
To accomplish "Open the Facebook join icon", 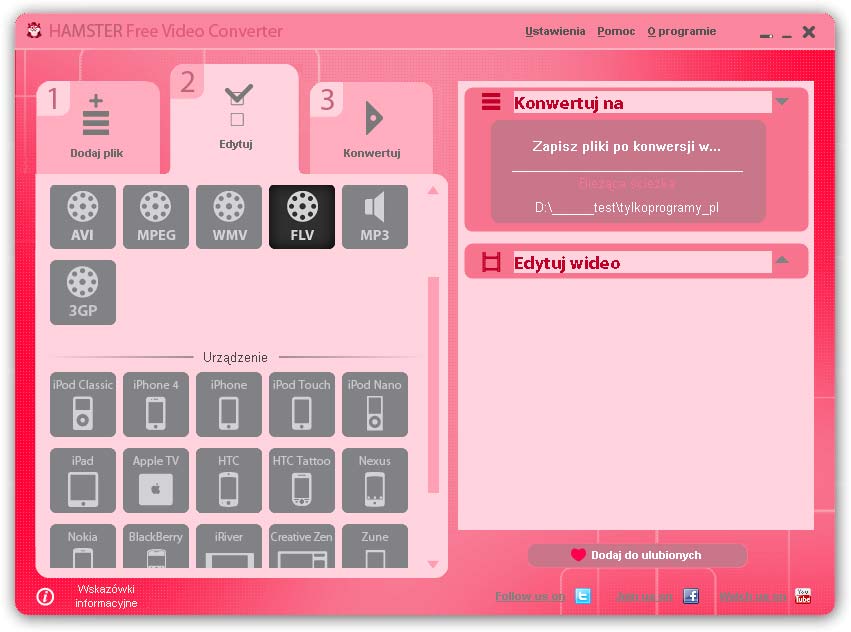I will (690, 596).
